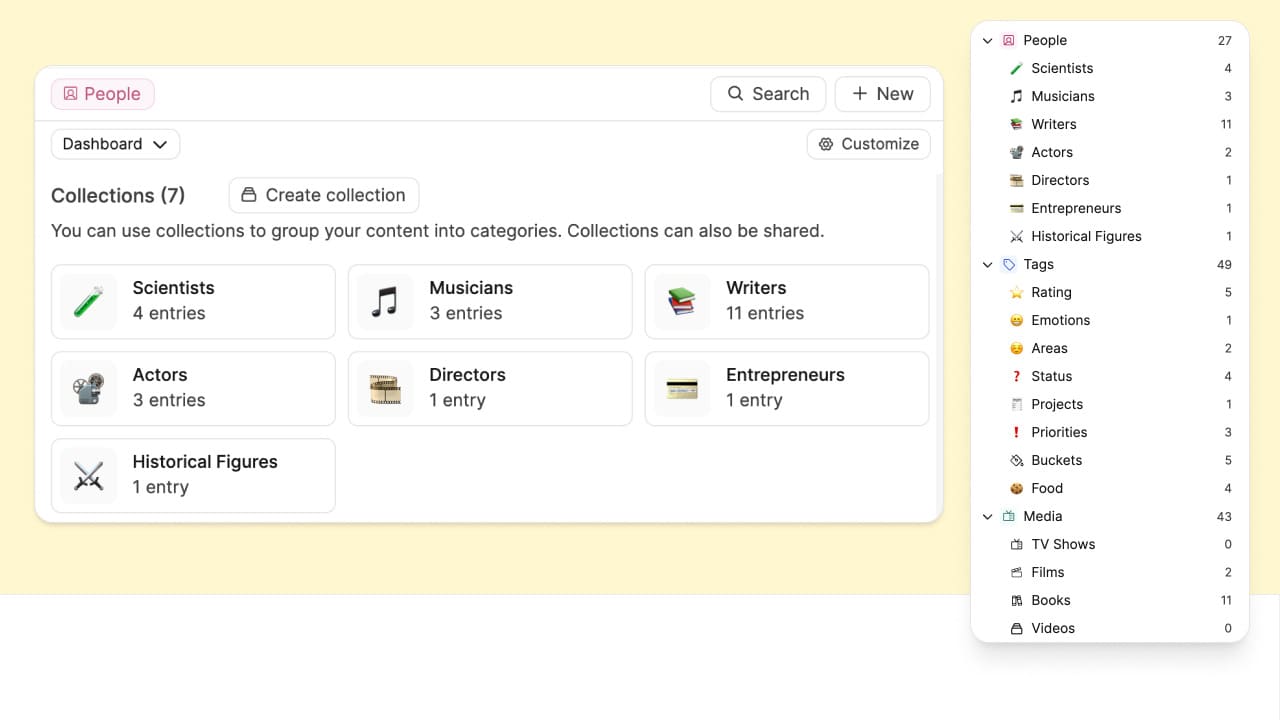Click the crossed swords icon on Historical Figures card

88,475
